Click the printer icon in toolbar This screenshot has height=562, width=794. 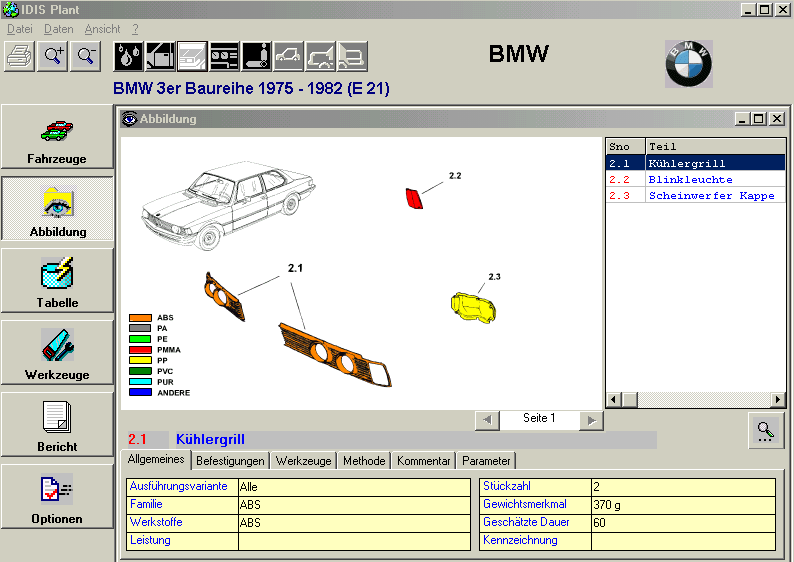[20, 56]
